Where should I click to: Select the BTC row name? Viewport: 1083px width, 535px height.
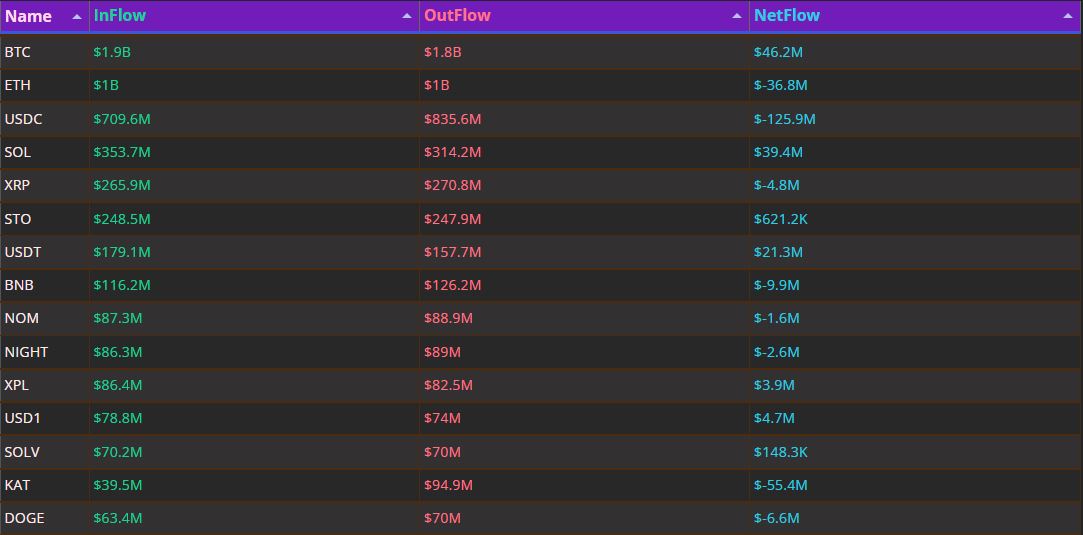17,52
